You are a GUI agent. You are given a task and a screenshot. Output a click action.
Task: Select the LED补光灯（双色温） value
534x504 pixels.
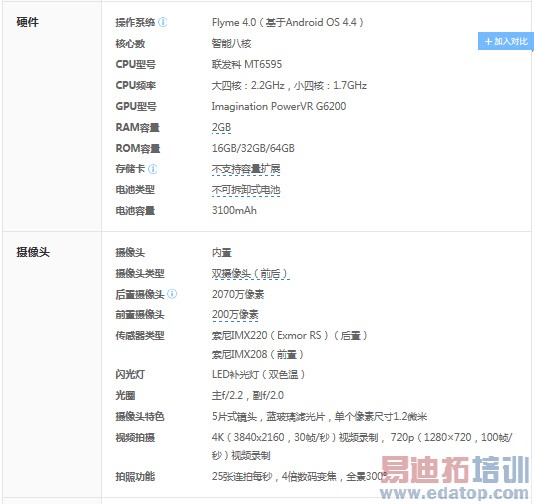258,375
